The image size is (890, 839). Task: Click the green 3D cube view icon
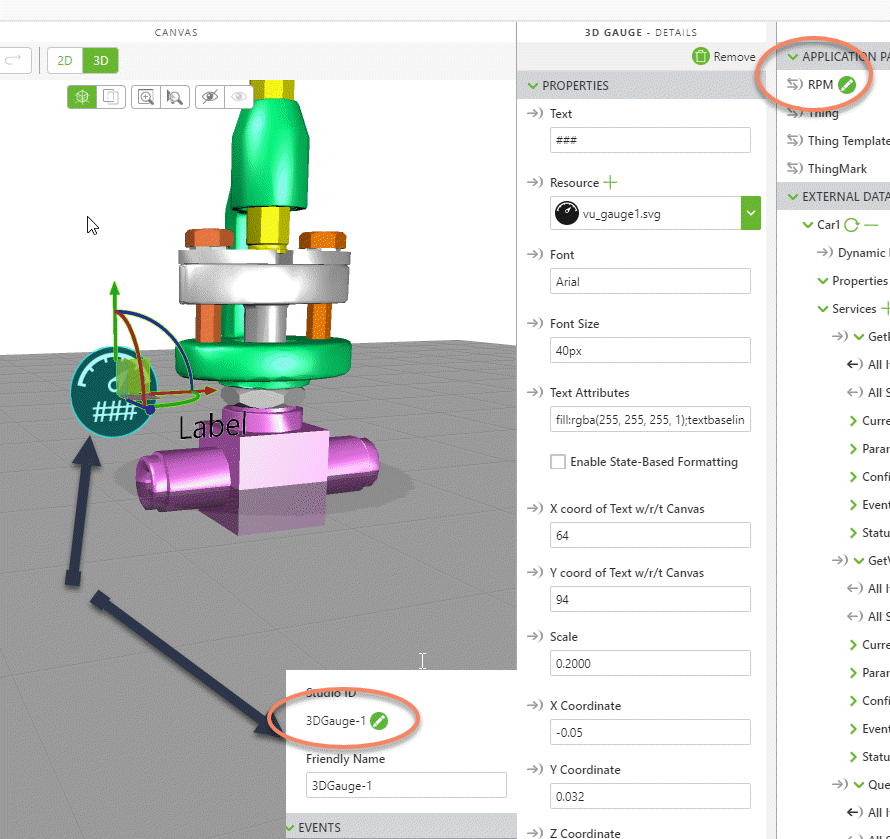(82, 97)
